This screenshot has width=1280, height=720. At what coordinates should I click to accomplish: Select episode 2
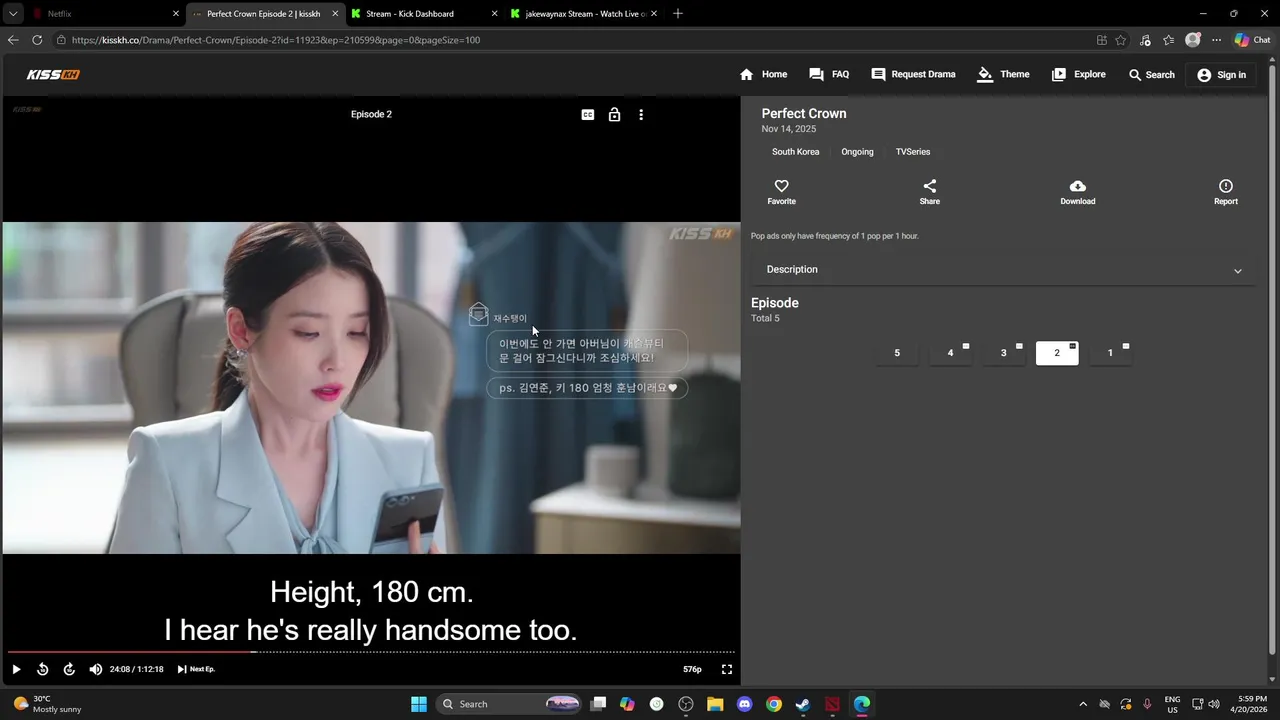click(x=1057, y=353)
